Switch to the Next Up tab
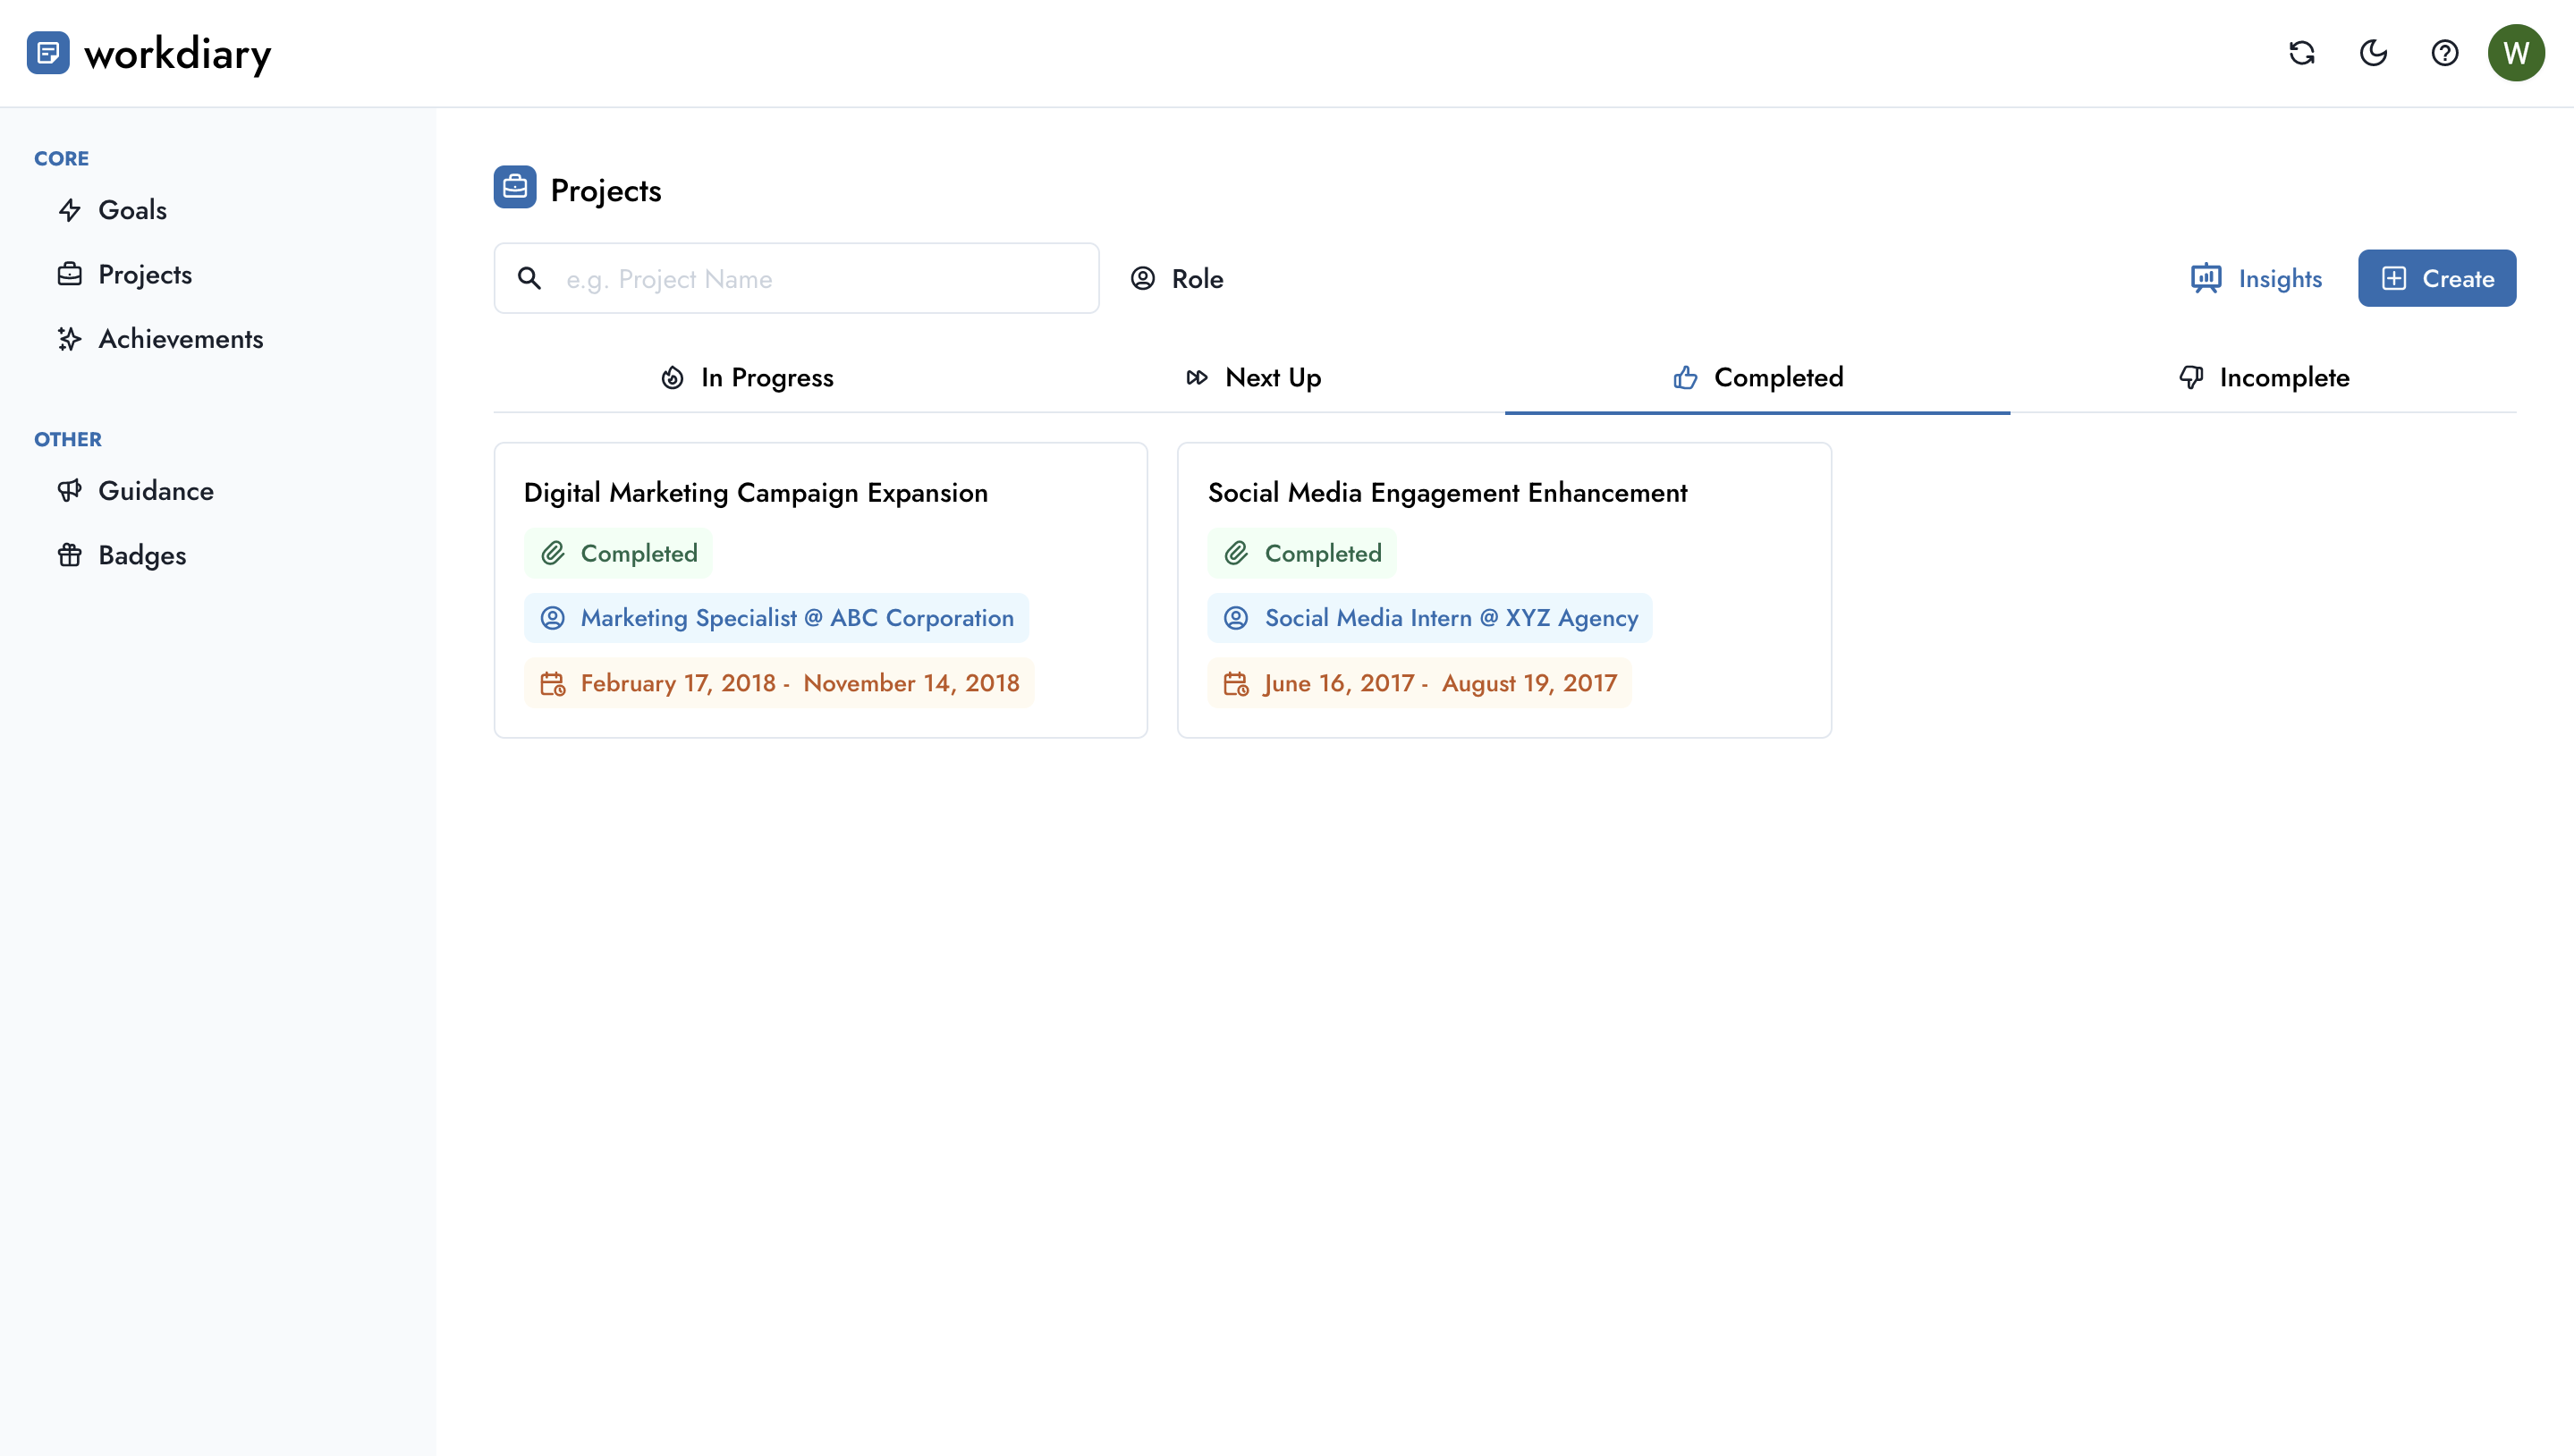 1253,378
